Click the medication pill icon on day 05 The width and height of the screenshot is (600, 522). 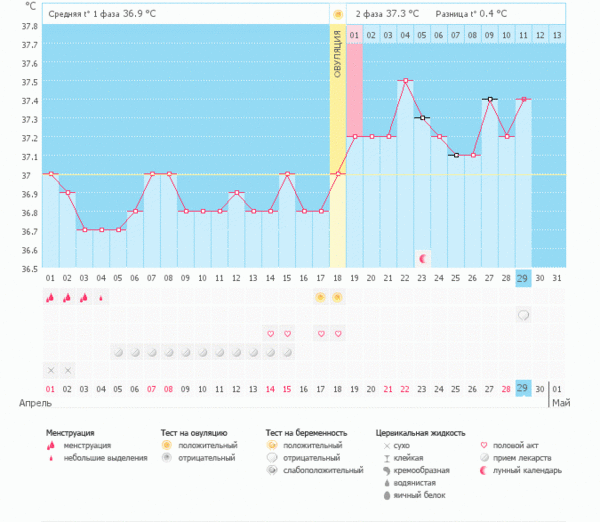[118, 352]
